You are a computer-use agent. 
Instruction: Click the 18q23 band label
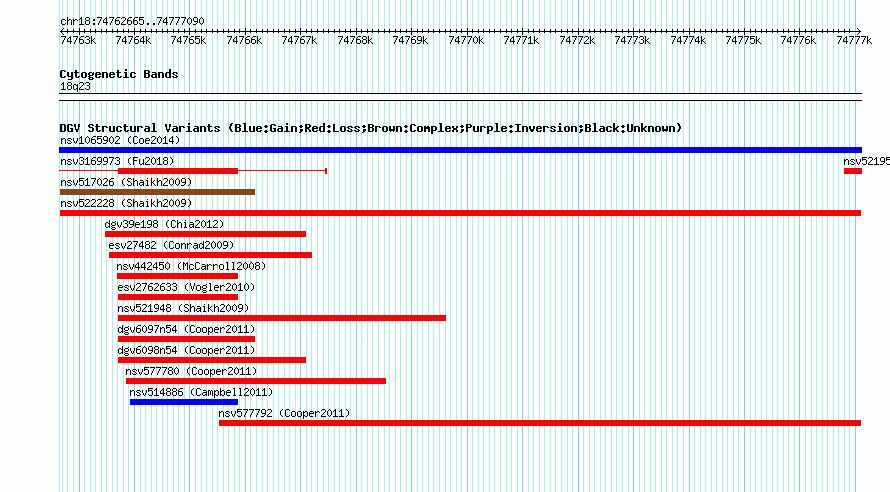click(x=75, y=87)
